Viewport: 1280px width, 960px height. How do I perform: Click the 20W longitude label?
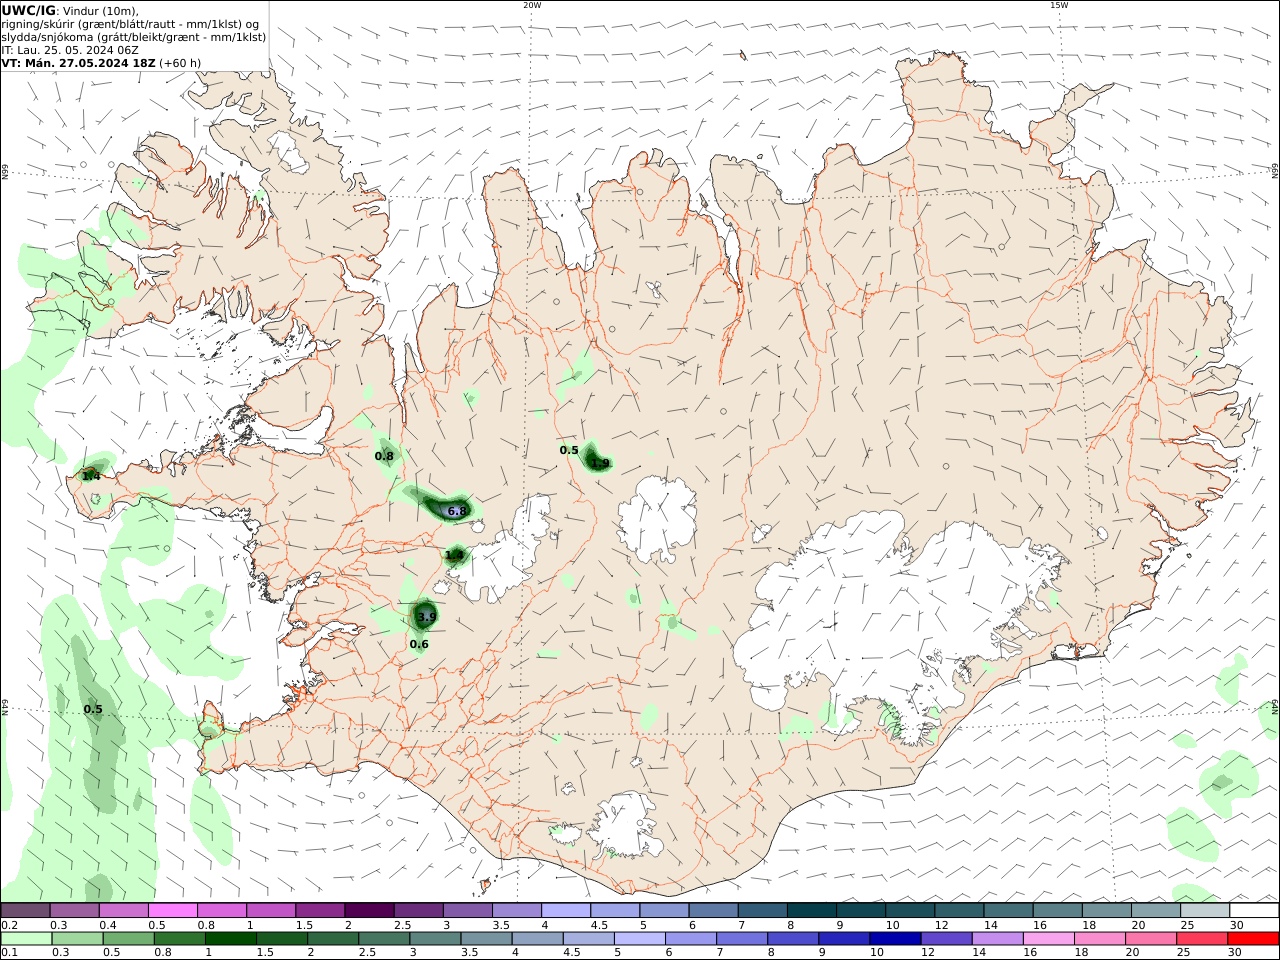(x=532, y=5)
